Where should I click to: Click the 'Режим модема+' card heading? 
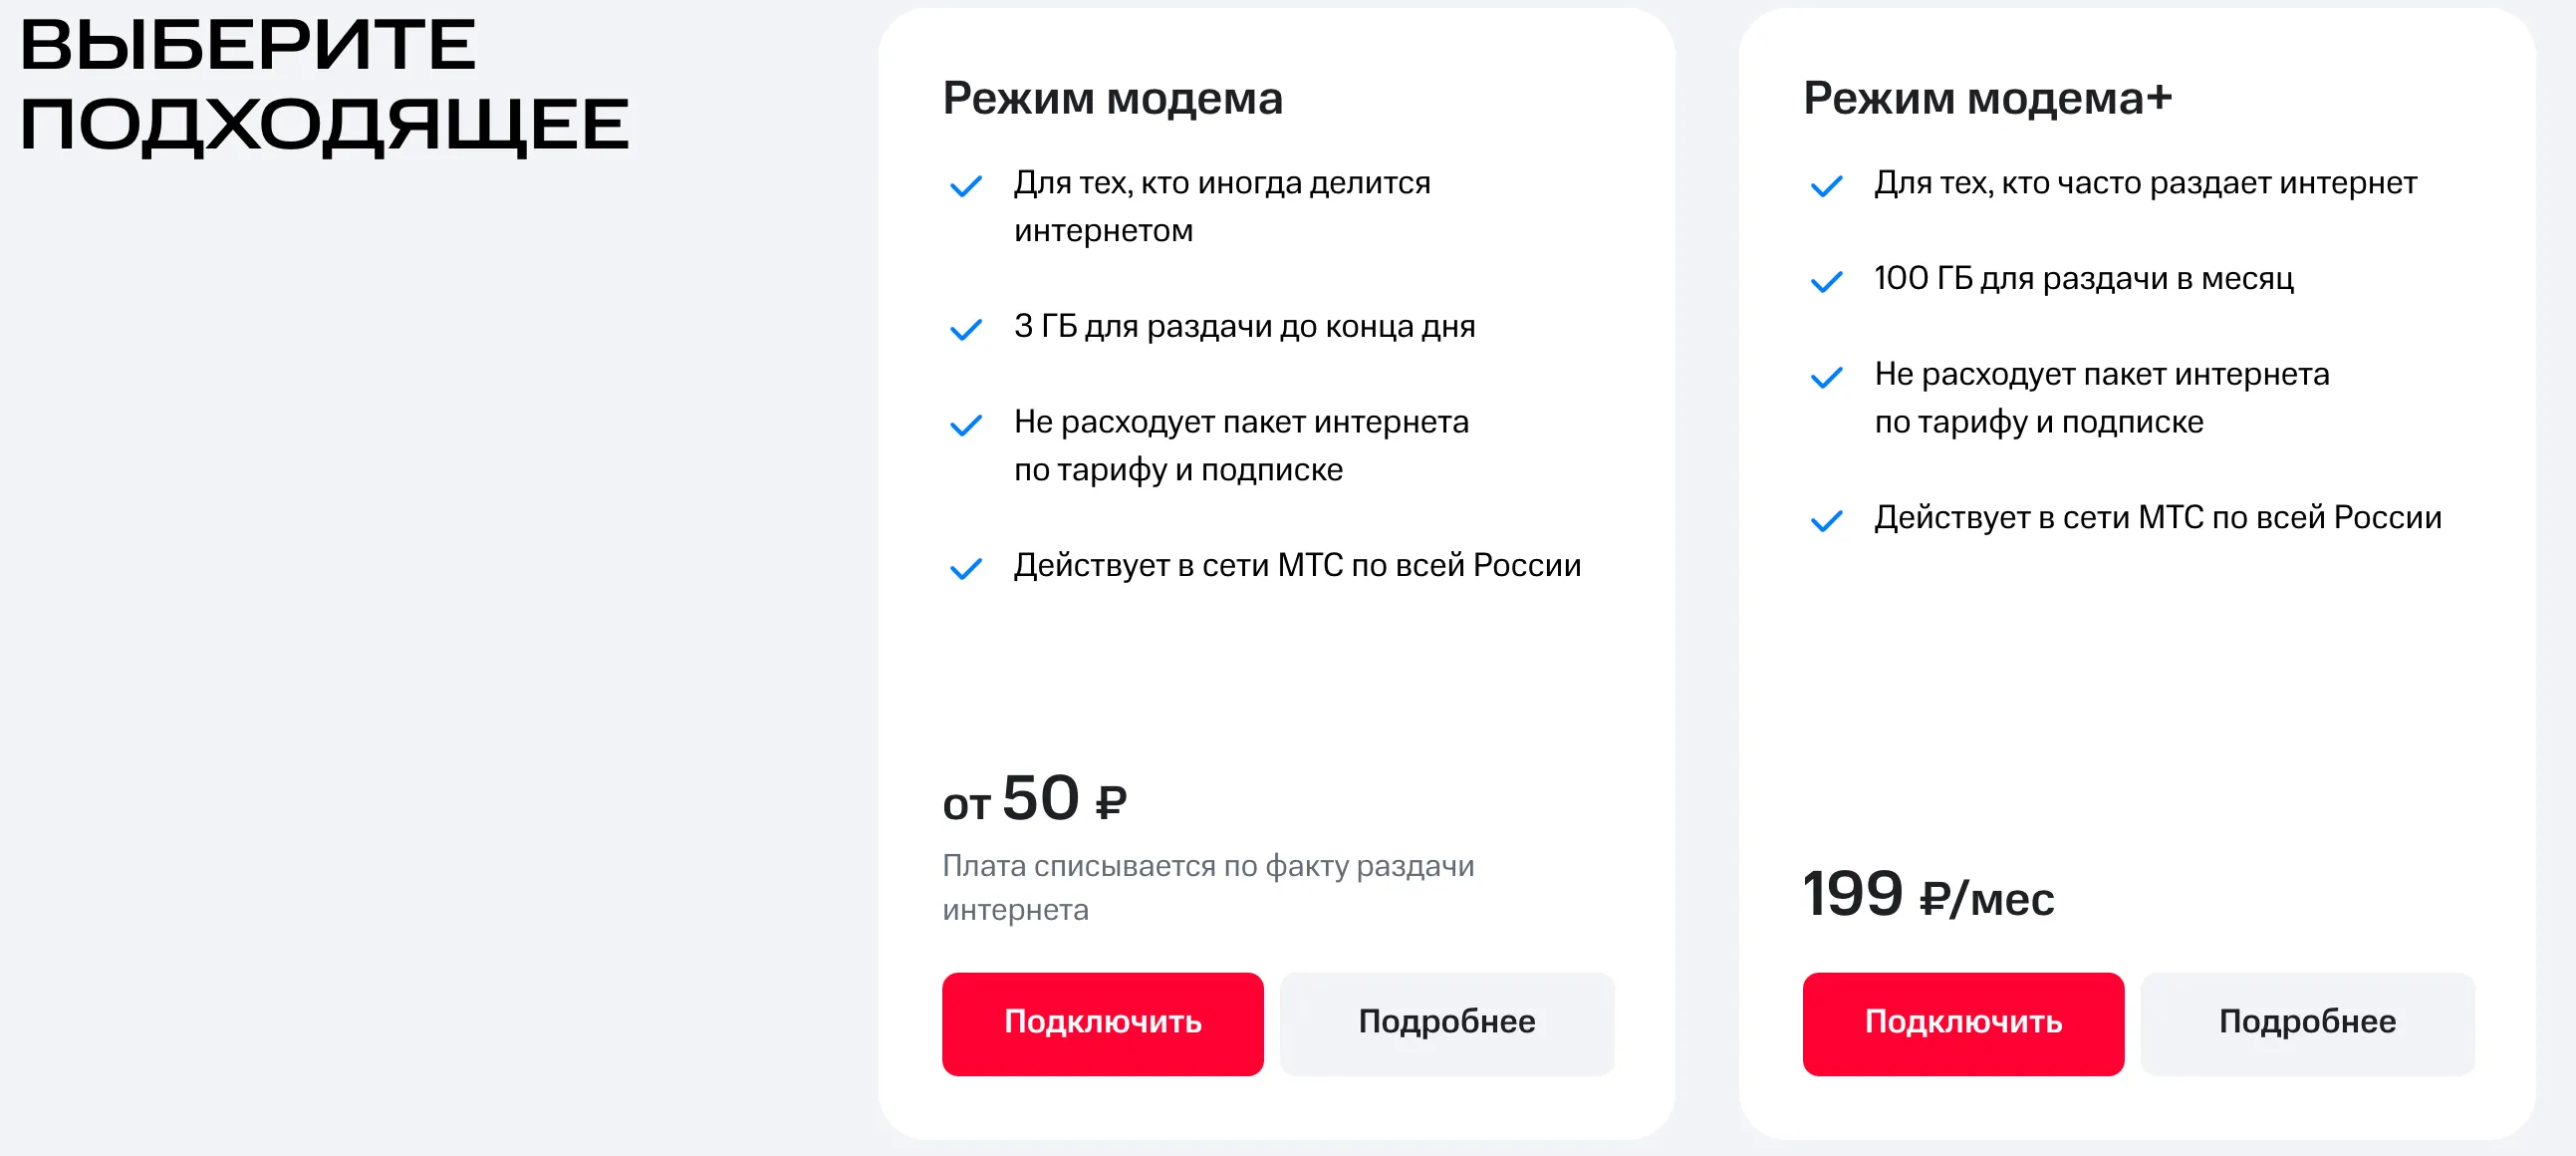click(1987, 98)
